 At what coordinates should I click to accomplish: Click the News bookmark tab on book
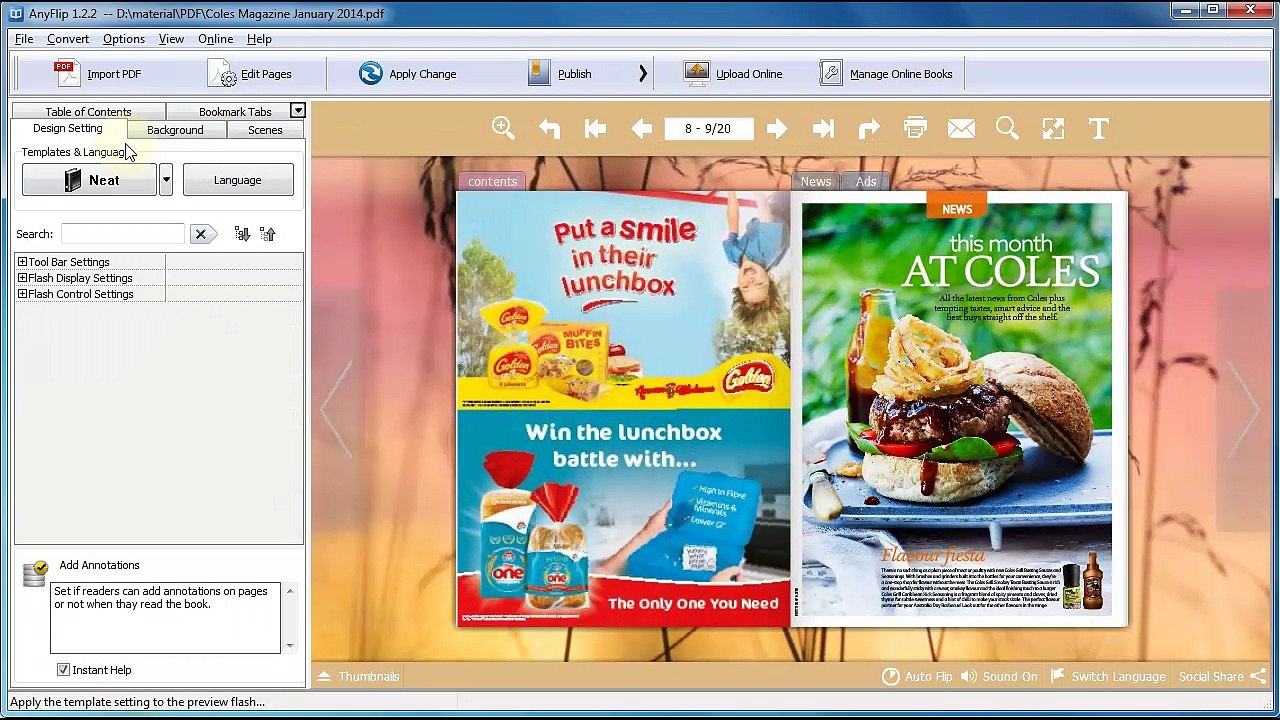click(815, 181)
